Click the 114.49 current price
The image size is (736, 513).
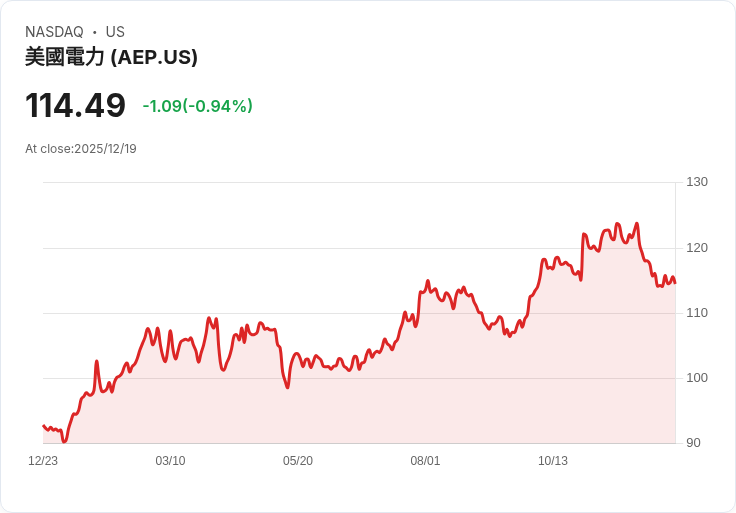pos(75,106)
